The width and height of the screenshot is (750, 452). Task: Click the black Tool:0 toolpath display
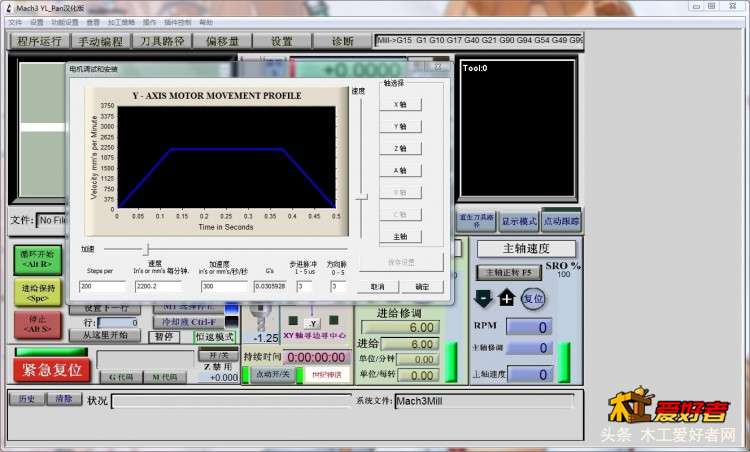pos(517,128)
